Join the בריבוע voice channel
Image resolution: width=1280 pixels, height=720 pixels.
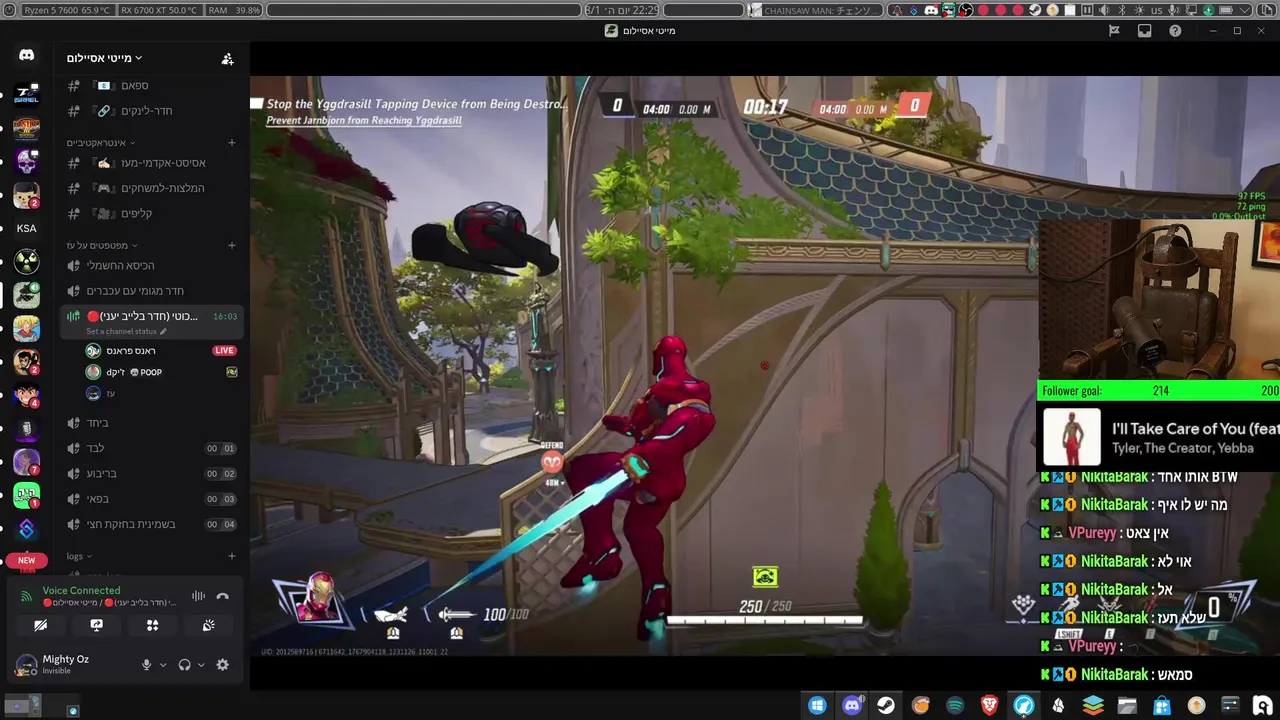150,473
